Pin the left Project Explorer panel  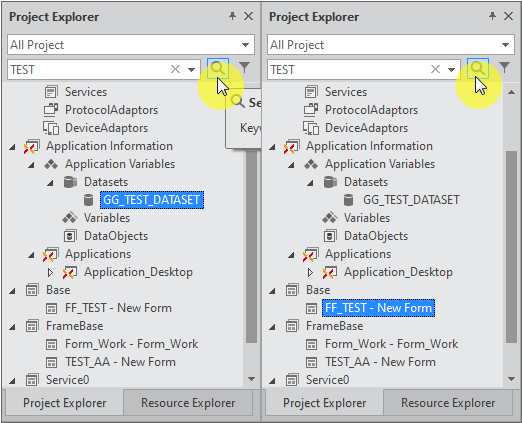pos(232,16)
